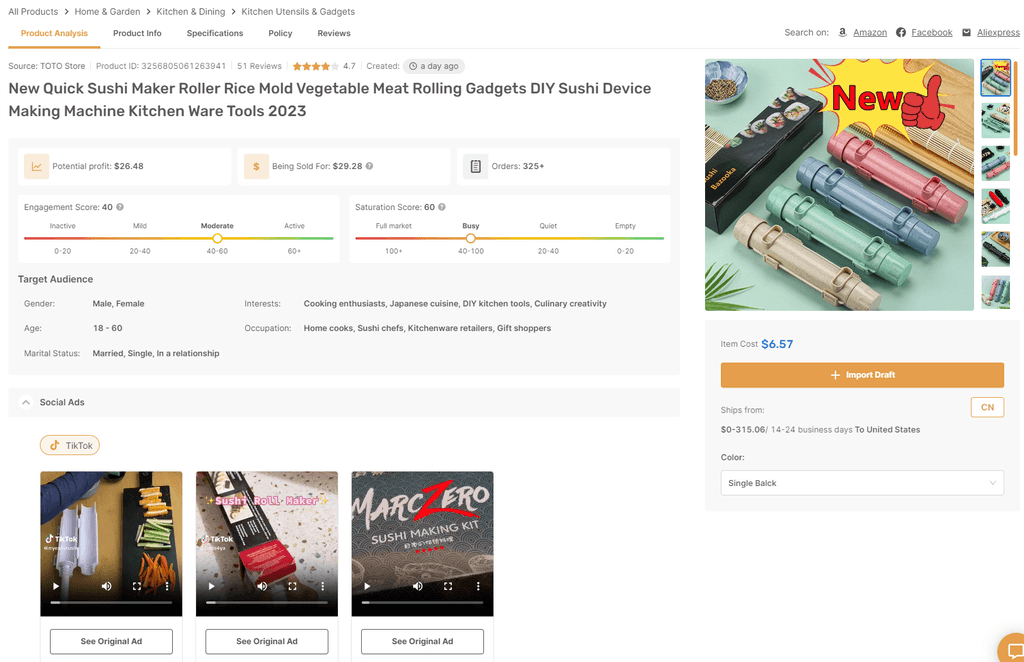Switch to the Product Info tab

point(137,33)
